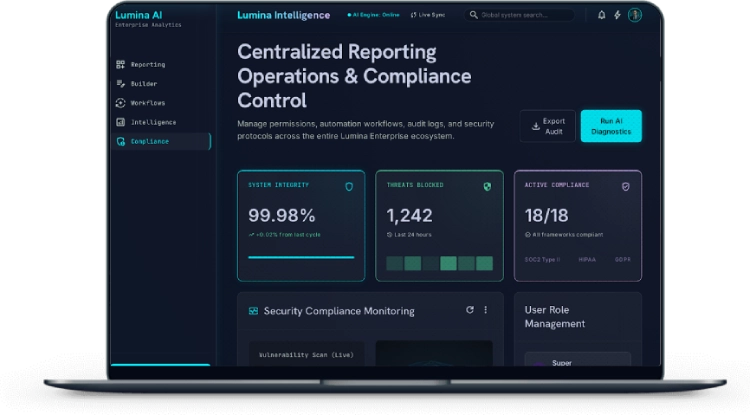Select Compliance in the sidebar
The width and height of the screenshot is (750, 415).
(x=161, y=142)
